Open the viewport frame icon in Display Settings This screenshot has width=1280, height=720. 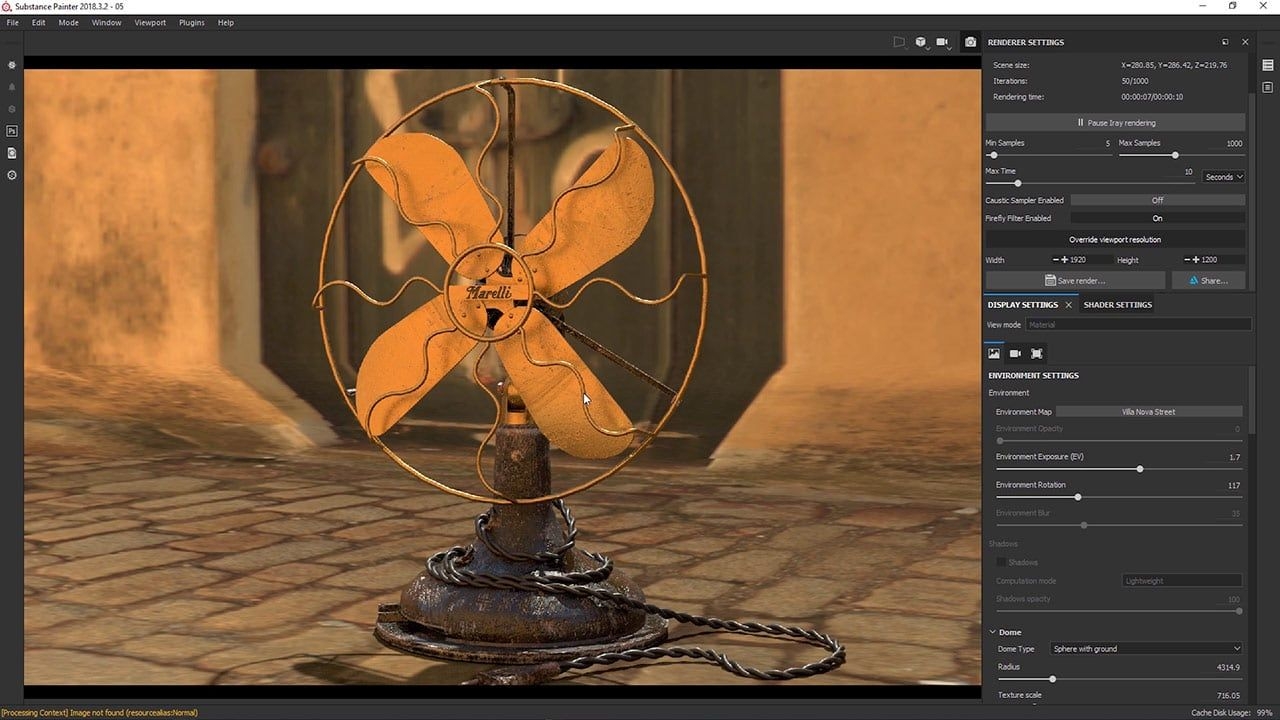(1037, 353)
